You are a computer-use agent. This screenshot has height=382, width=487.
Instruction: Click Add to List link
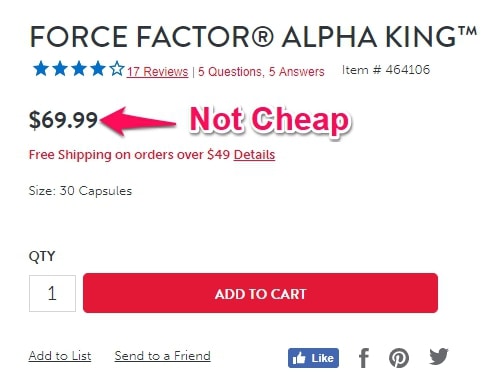[x=60, y=356]
